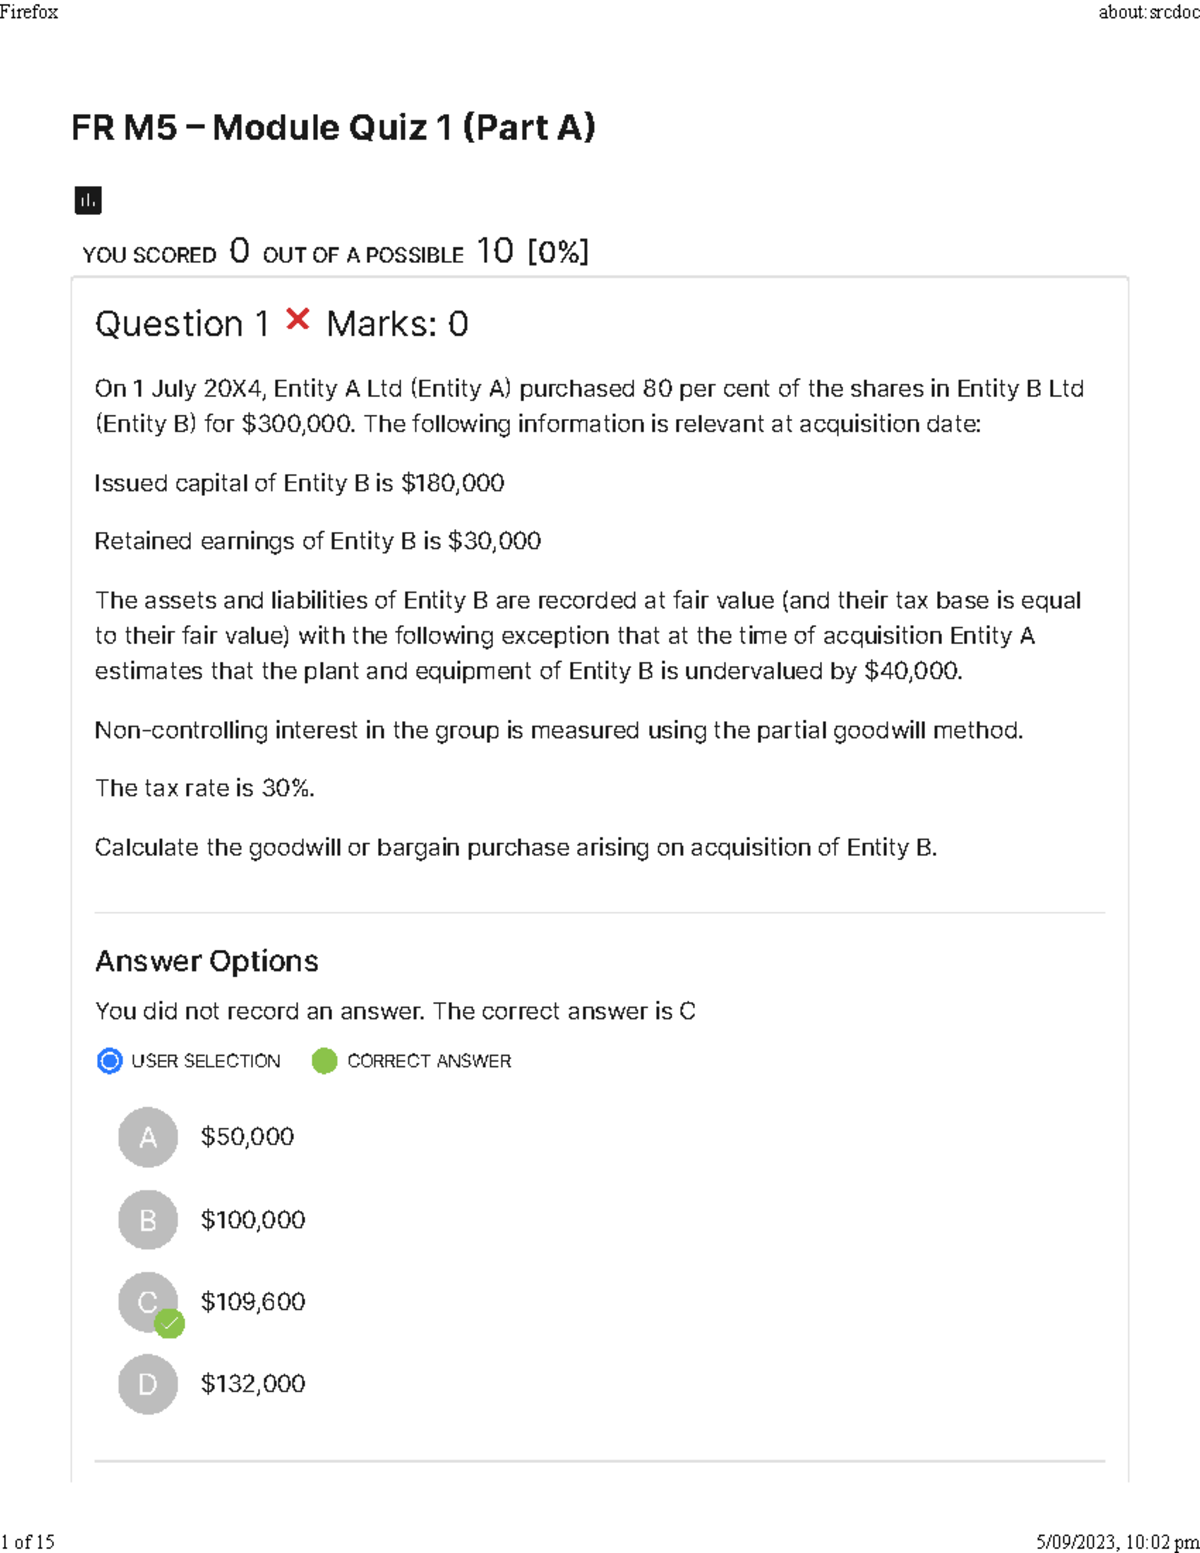
Task: Click the $132,000 answer text
Action: click(x=253, y=1384)
